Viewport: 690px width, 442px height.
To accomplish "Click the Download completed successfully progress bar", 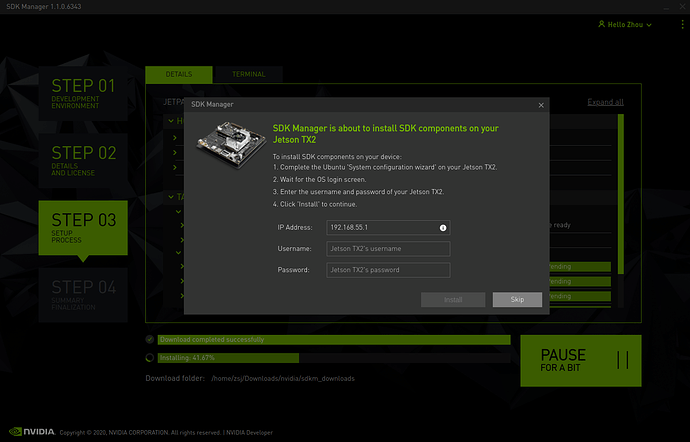I will (x=334, y=339).
